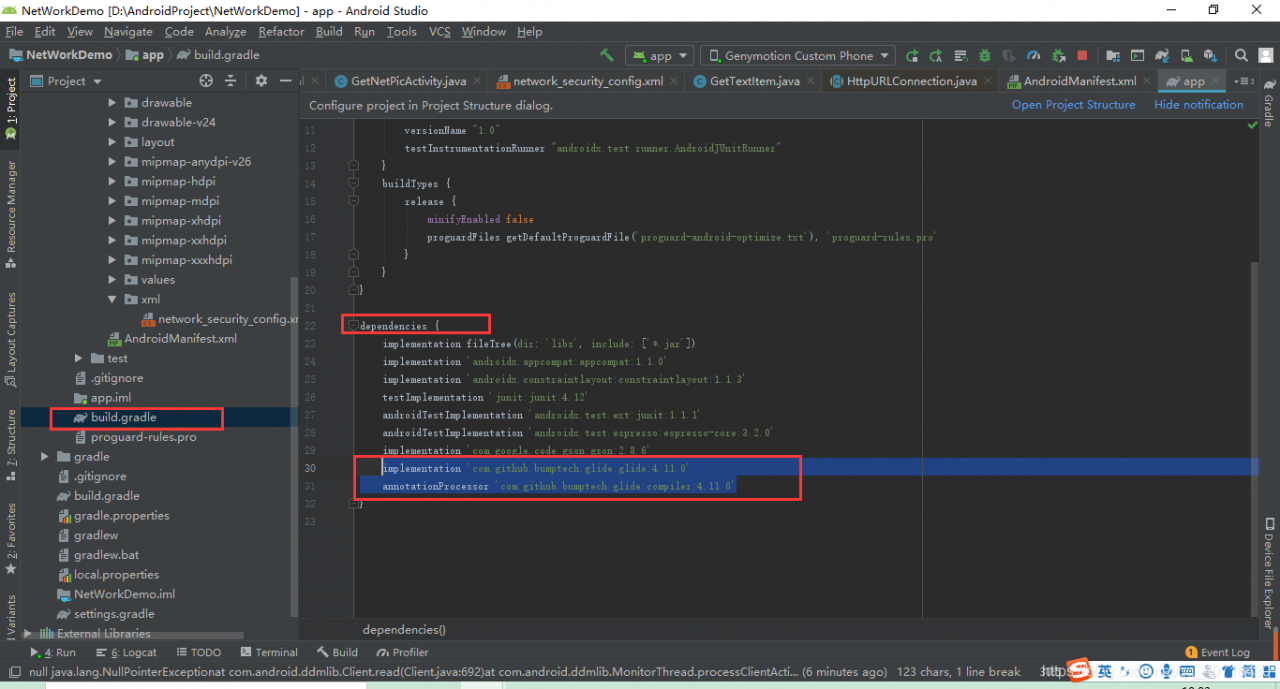Collapse all nodes in the Project panel
The width and height of the screenshot is (1280, 689).
(x=231, y=81)
